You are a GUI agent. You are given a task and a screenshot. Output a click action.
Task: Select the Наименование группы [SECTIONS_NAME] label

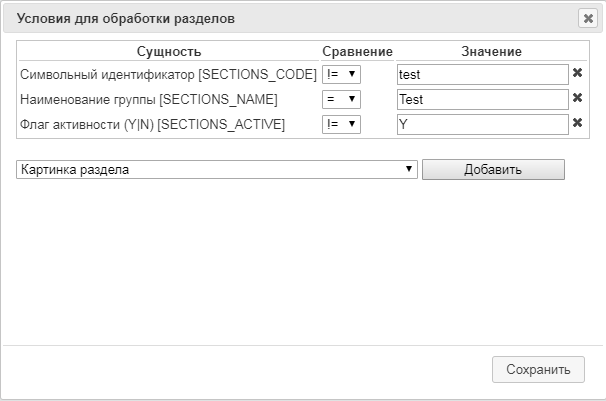149,99
